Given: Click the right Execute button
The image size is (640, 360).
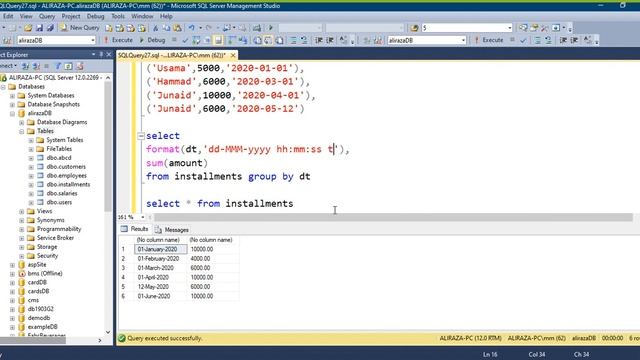Looking at the screenshot, I should [489, 40].
